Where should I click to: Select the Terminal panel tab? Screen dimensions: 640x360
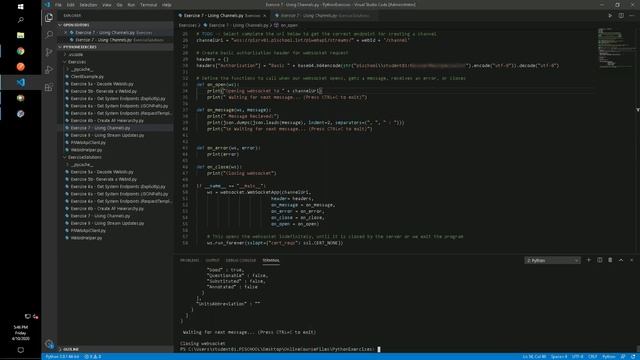271,260
